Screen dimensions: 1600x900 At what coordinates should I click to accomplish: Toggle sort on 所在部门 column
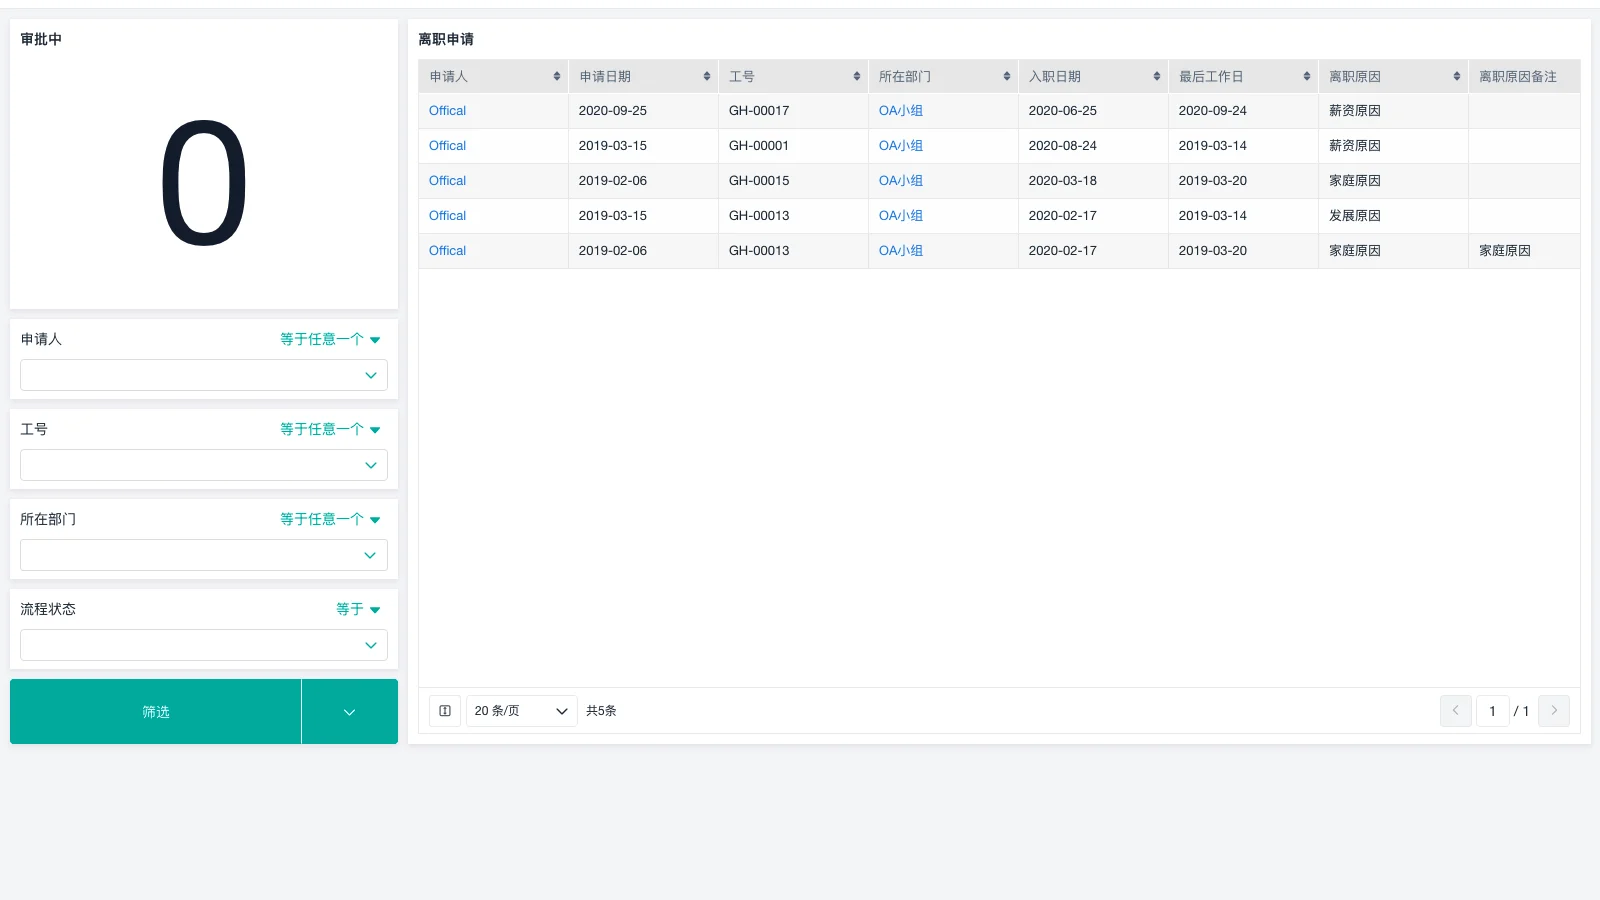point(1007,77)
